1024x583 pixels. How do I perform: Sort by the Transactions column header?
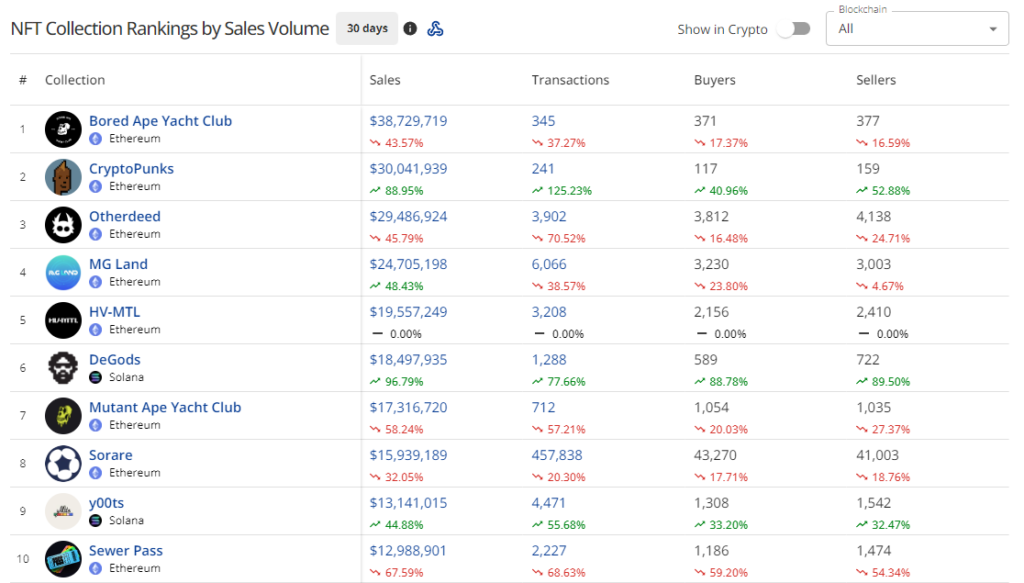[570, 80]
